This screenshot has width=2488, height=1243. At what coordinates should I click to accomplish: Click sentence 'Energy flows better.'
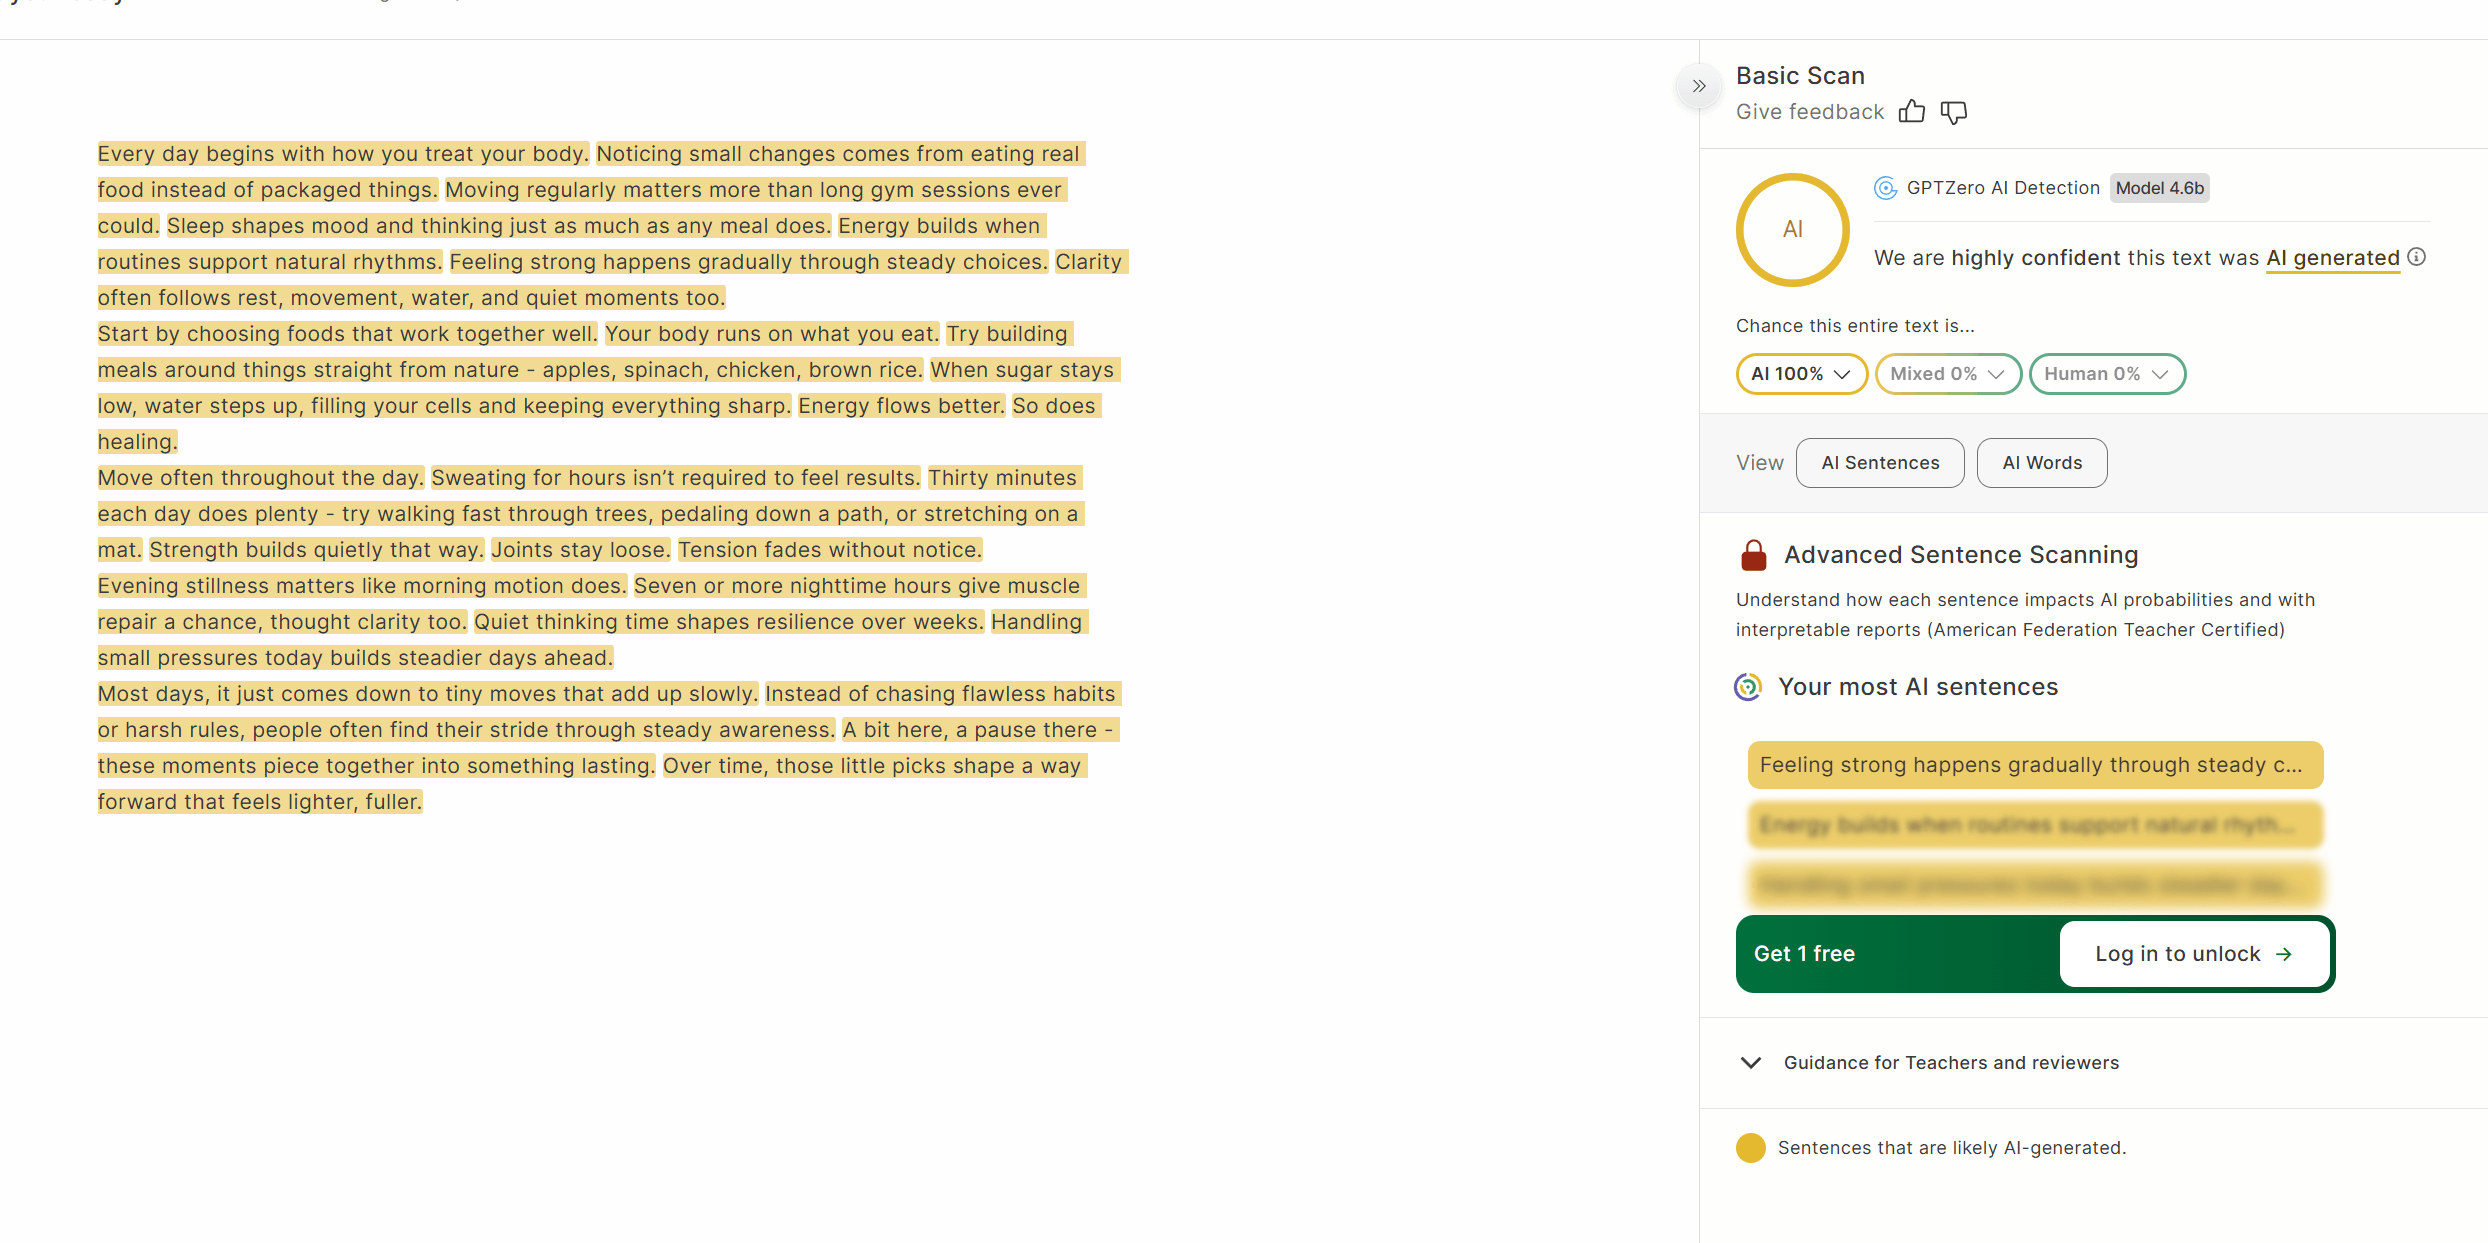901,406
